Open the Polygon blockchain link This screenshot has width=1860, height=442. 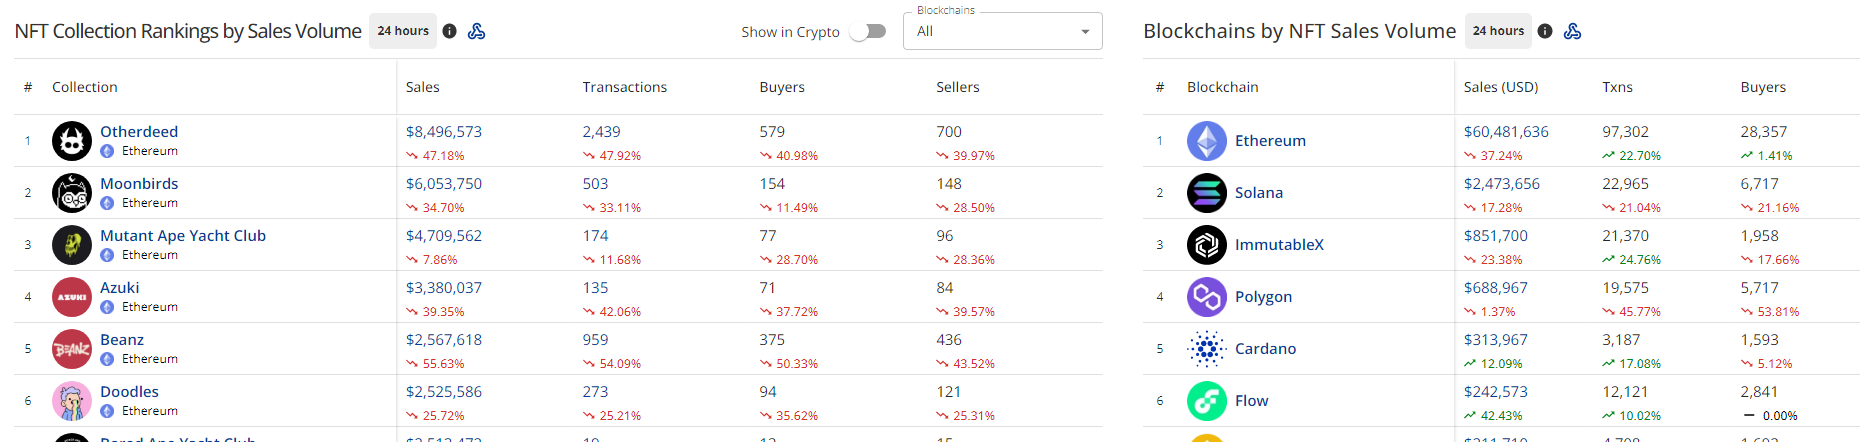click(1263, 297)
